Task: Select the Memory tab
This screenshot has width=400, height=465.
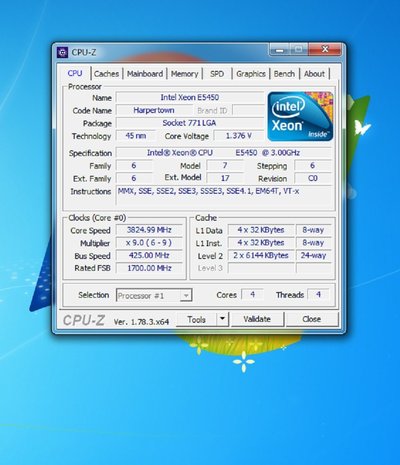Action: 184,74
